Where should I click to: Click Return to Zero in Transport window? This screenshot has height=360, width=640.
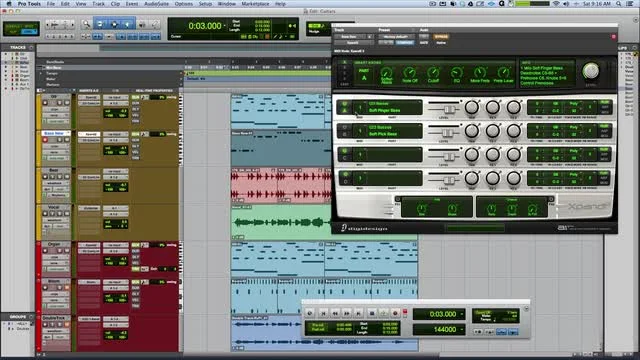pos(323,313)
